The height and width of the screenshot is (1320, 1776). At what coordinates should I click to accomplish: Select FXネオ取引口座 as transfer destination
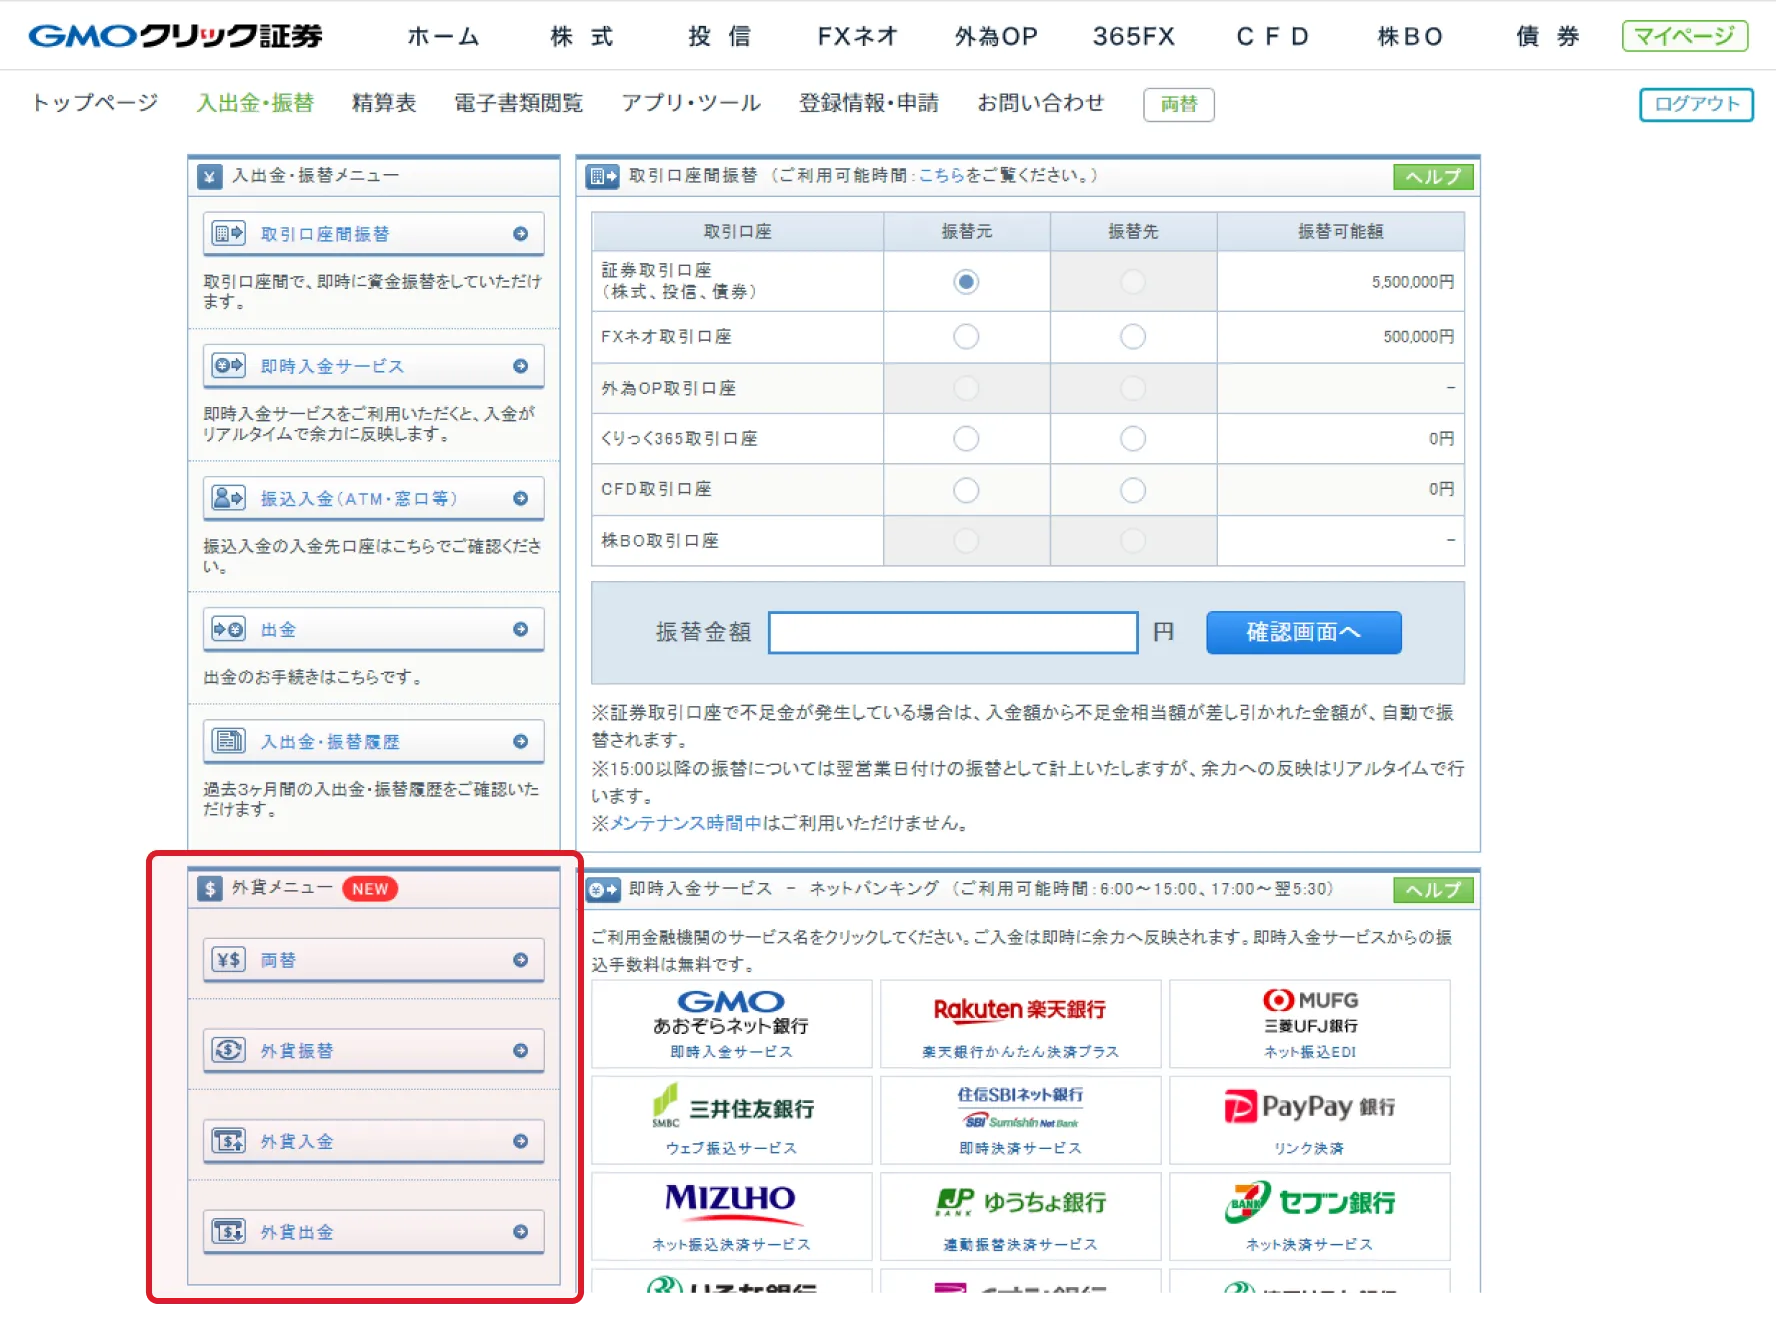tap(1132, 337)
